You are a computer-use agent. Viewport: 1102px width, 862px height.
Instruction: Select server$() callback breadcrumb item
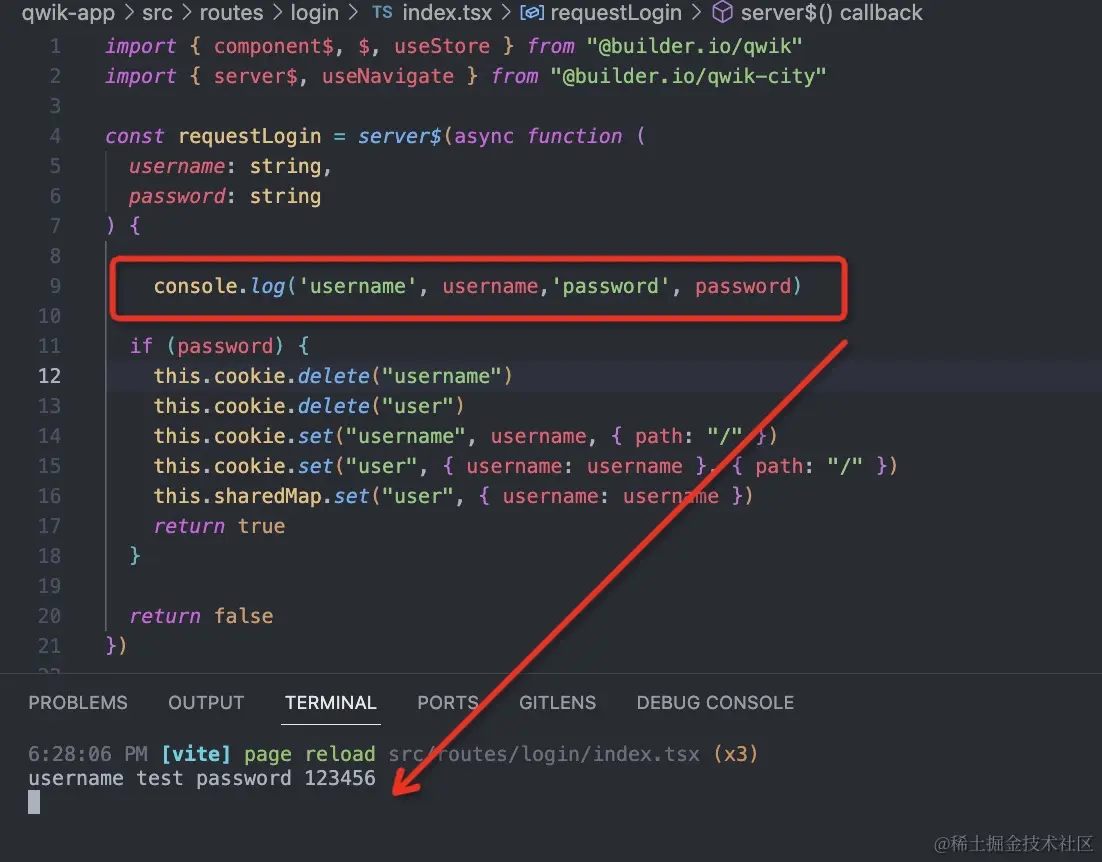(831, 13)
